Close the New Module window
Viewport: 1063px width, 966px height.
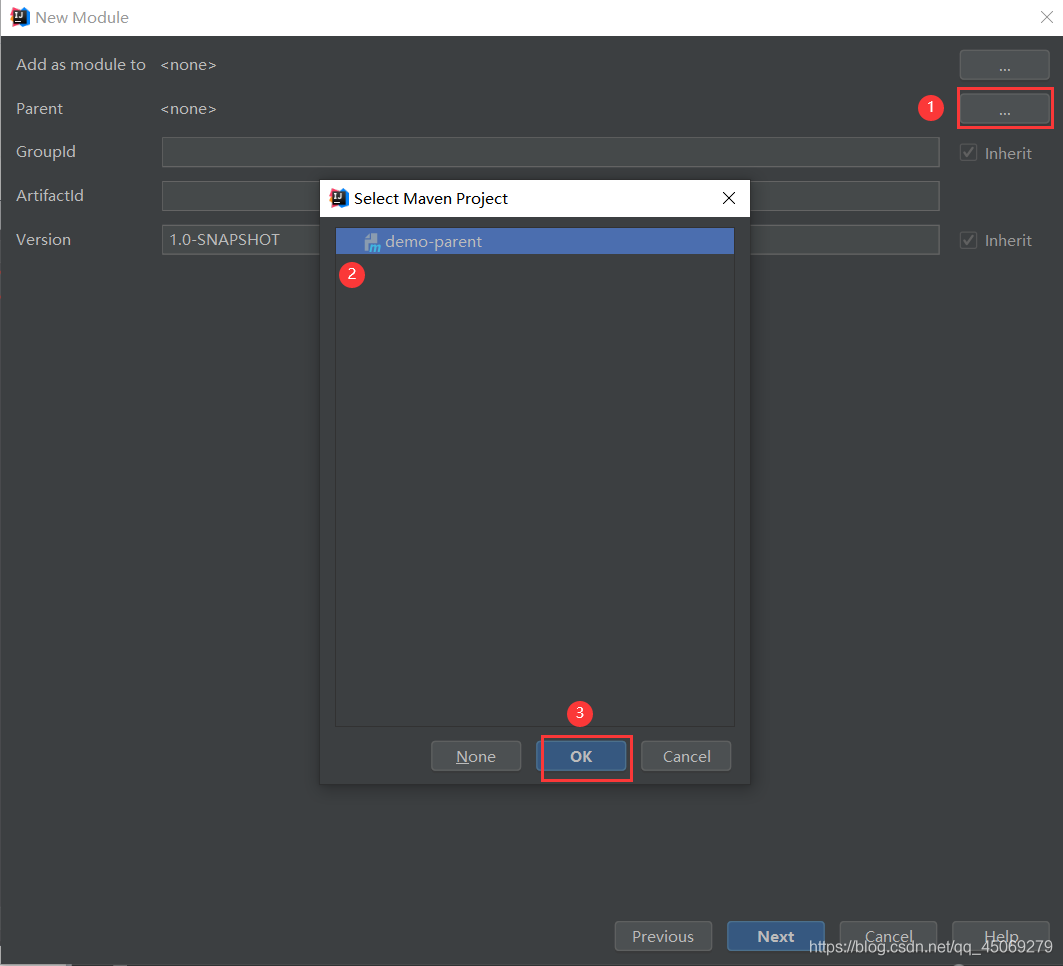[1047, 17]
